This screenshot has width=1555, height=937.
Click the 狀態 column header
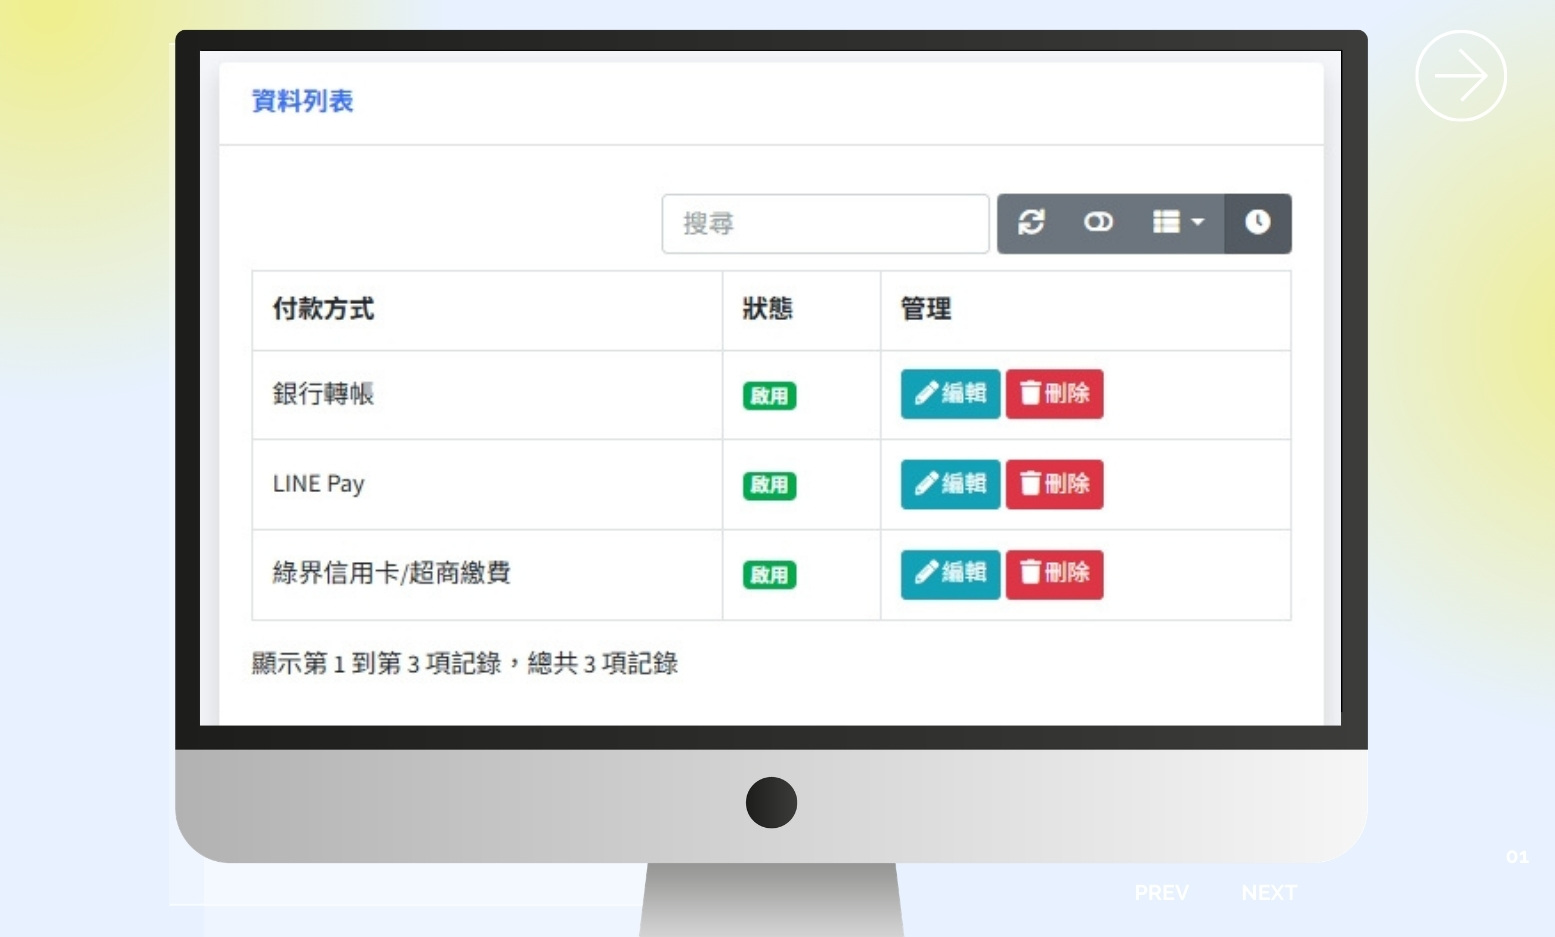(766, 310)
